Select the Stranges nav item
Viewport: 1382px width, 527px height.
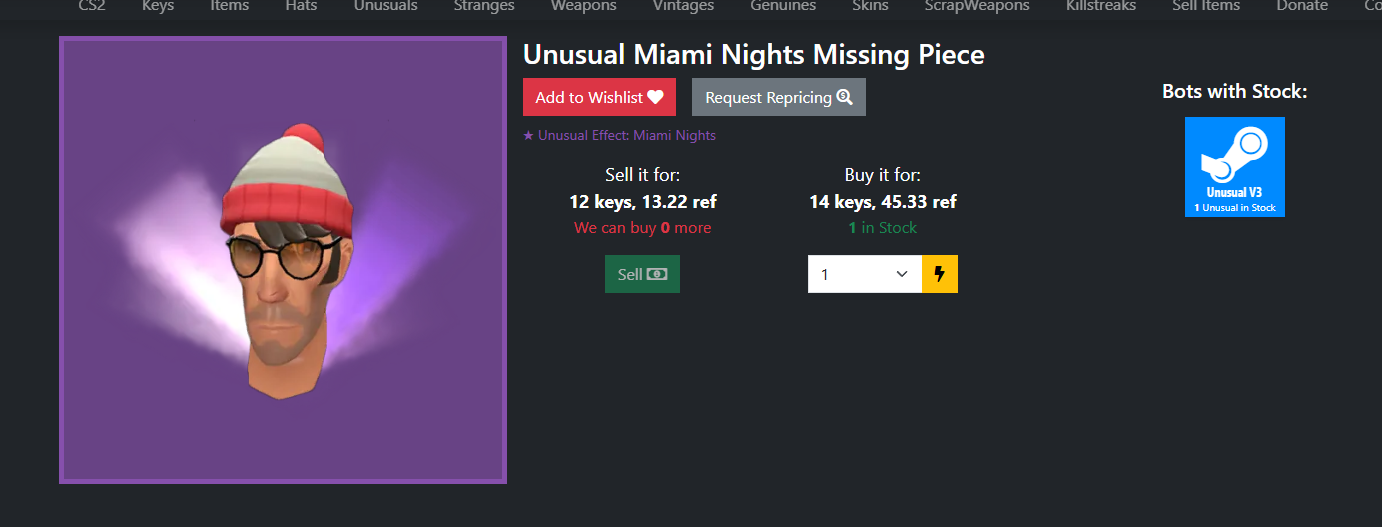point(484,6)
